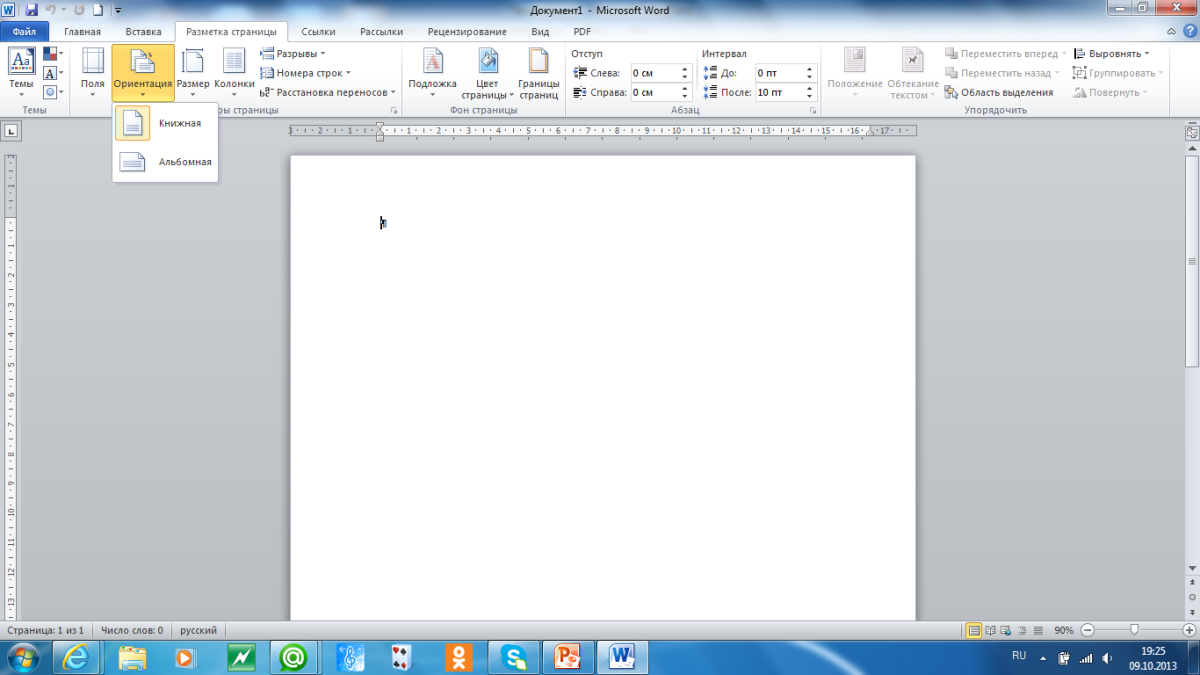Switch to the Главная tab
1200x675 pixels.
[x=82, y=32]
